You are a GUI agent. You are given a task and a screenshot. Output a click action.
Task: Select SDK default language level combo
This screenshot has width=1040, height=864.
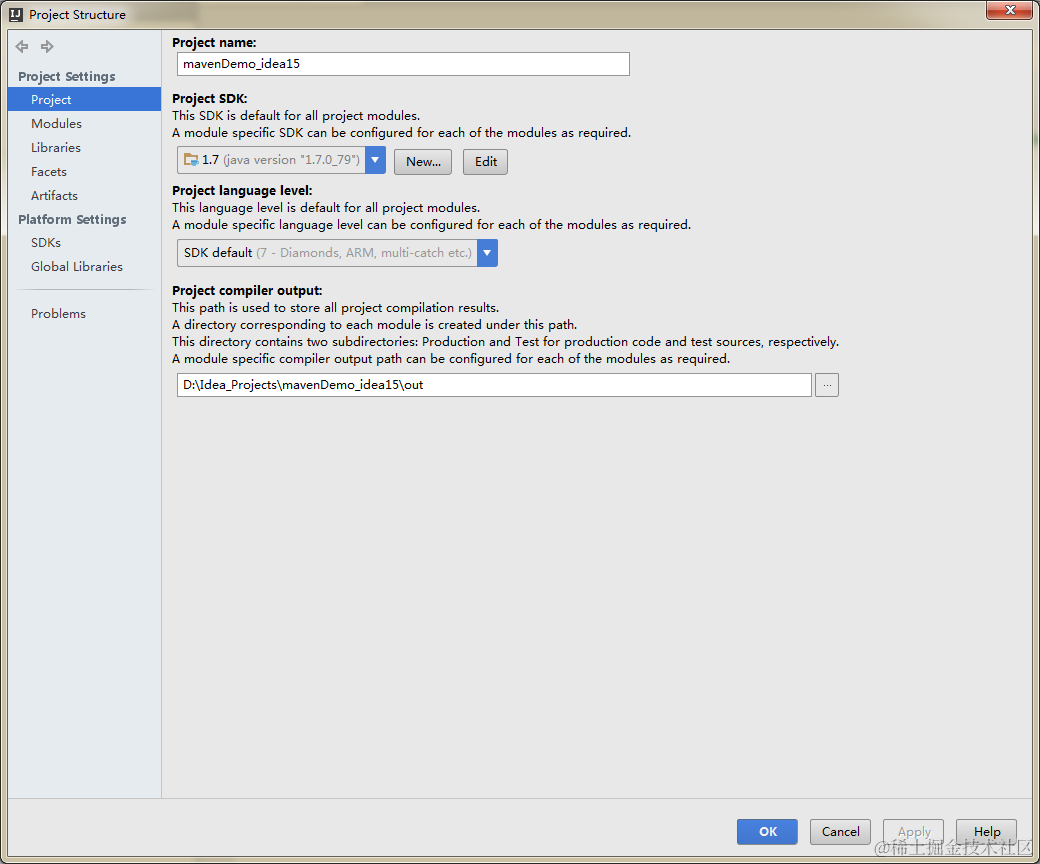(x=337, y=253)
